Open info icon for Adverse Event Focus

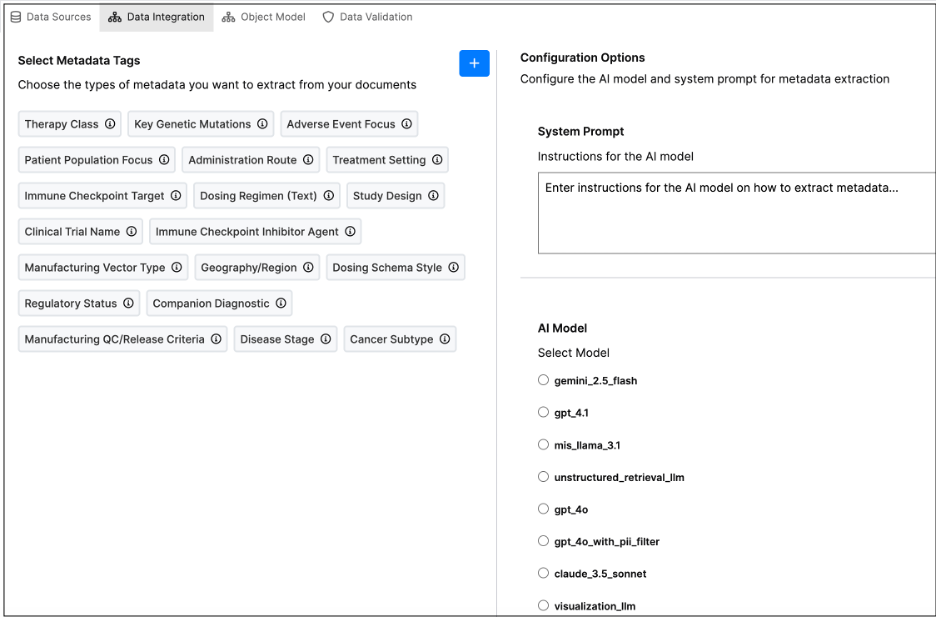pyautogui.click(x=407, y=124)
